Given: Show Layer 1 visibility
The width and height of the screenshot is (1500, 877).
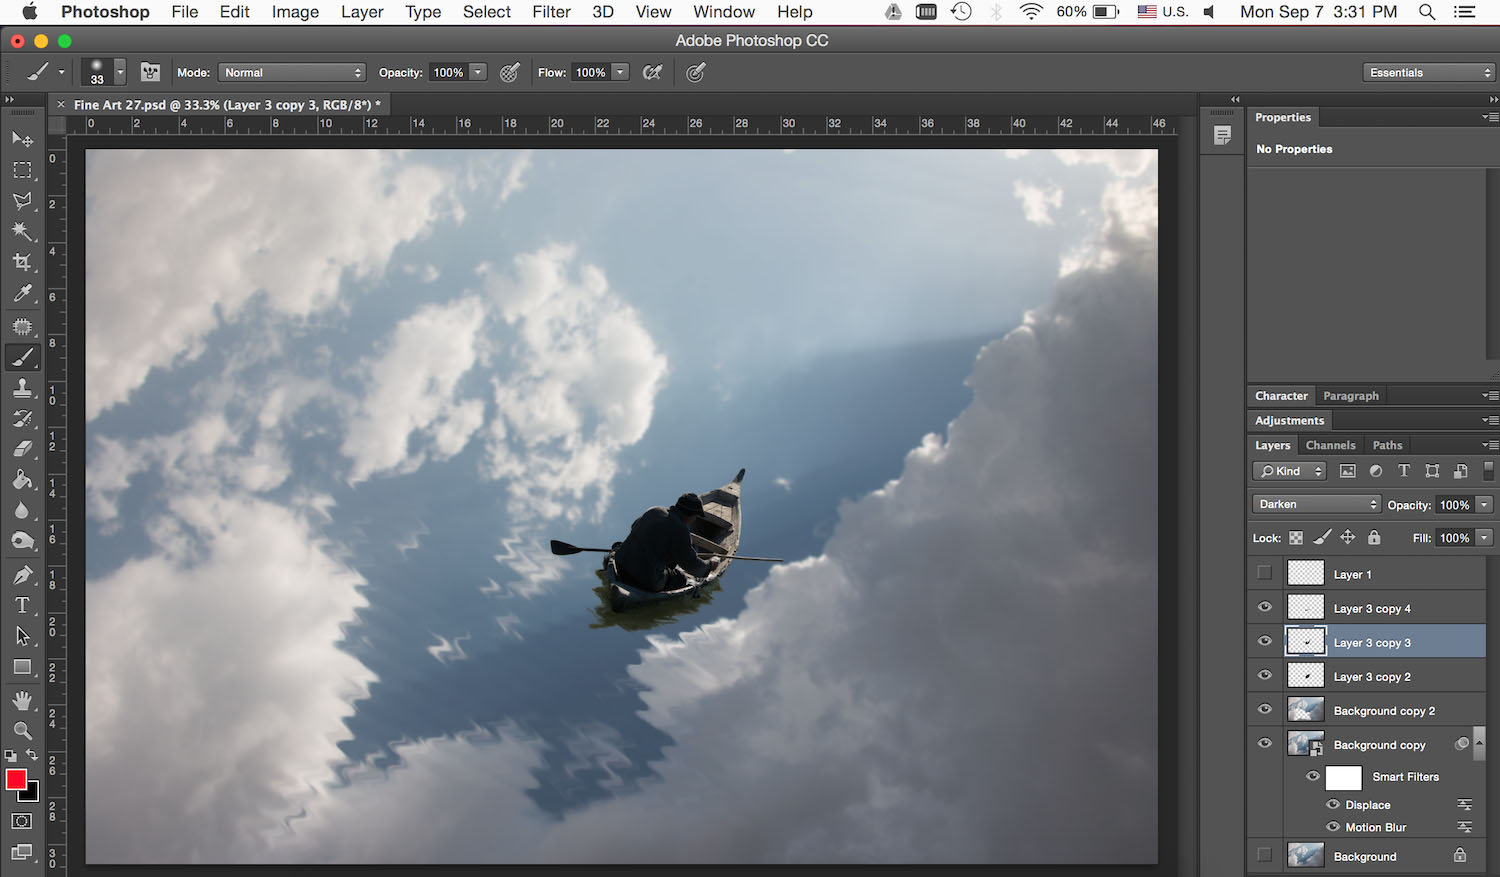Looking at the screenshot, I should coord(1265,573).
